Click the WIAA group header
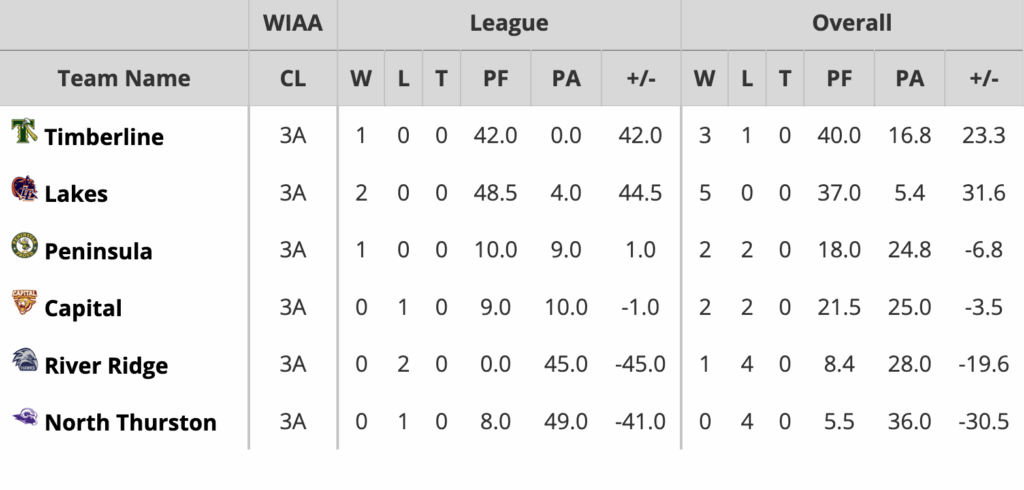 pos(293,23)
